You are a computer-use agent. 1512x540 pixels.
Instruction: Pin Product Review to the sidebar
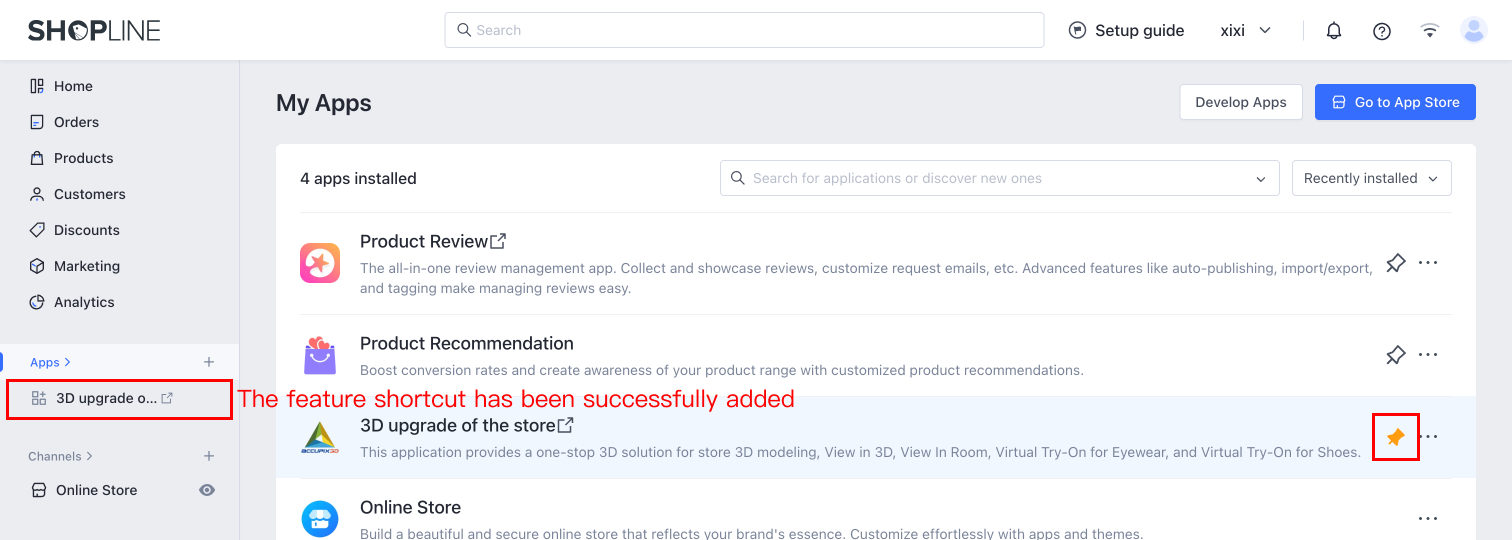point(1395,263)
